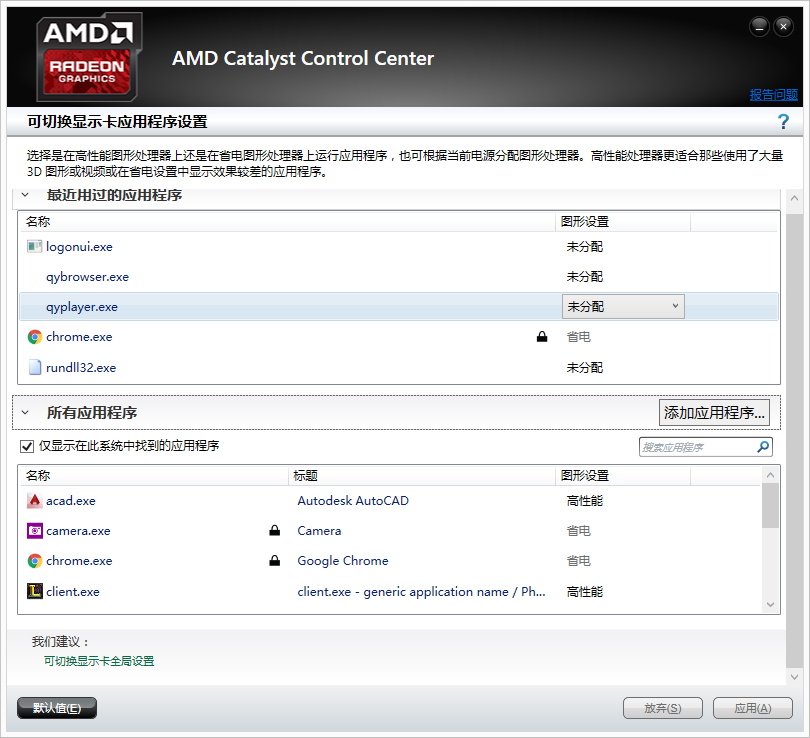
Task: Click the applications list scrollbar thumb
Action: click(770, 506)
